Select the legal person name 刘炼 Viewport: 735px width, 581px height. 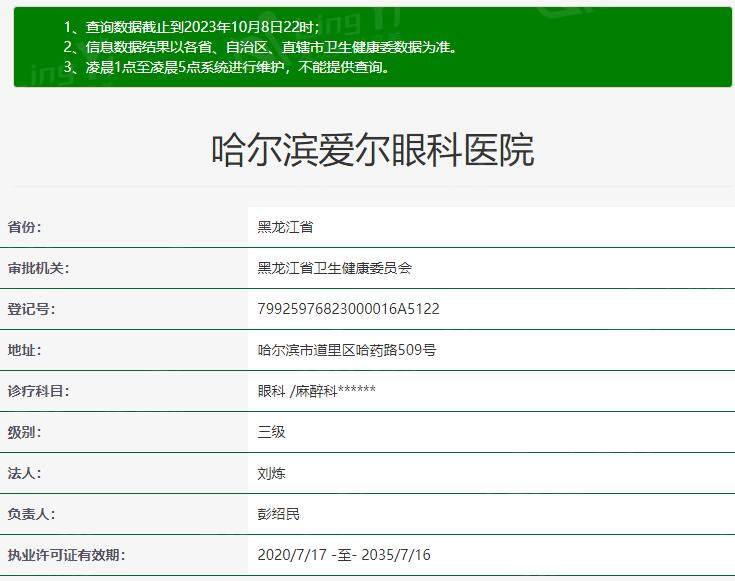[271, 473]
